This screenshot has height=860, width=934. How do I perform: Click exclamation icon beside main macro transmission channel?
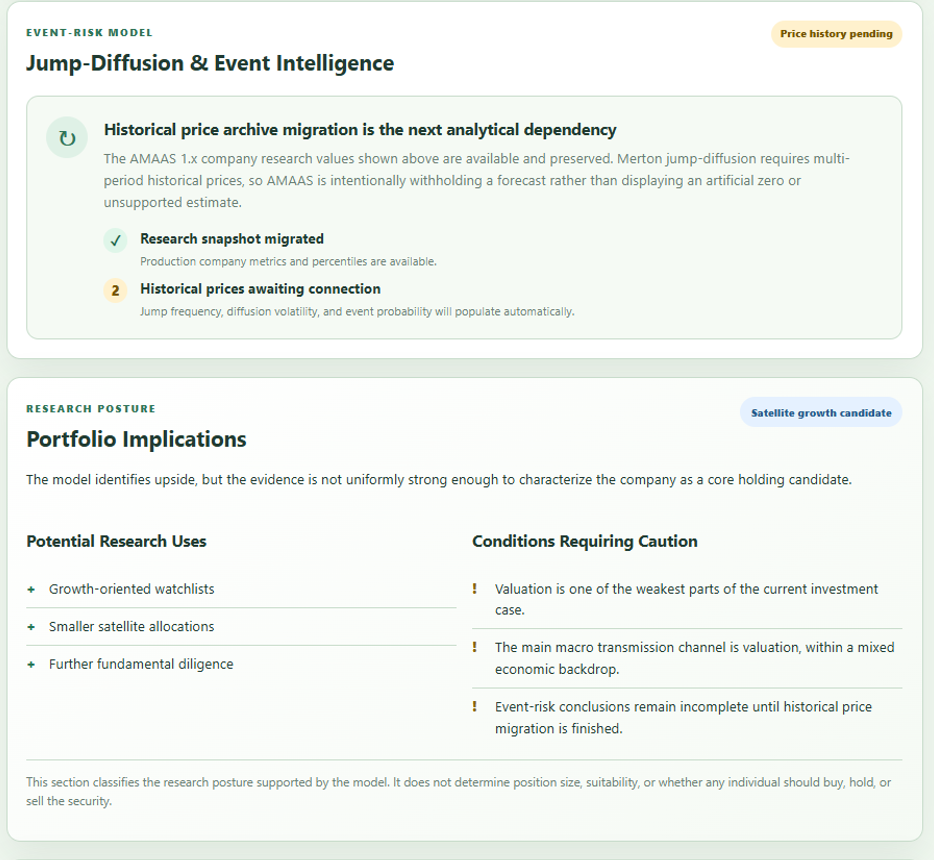475,647
